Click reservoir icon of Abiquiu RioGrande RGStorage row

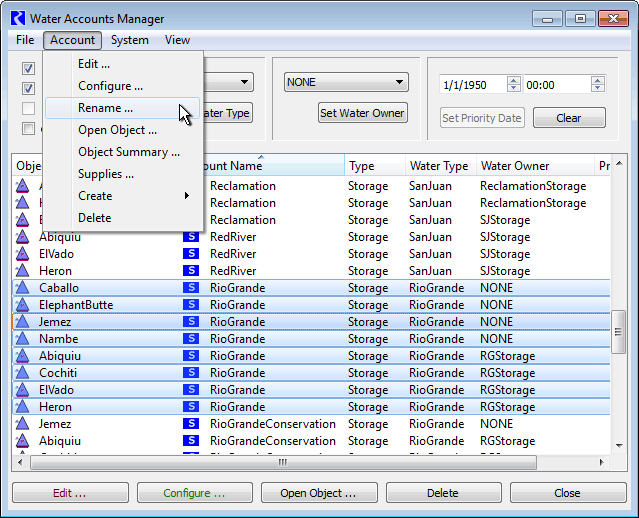tap(22, 356)
